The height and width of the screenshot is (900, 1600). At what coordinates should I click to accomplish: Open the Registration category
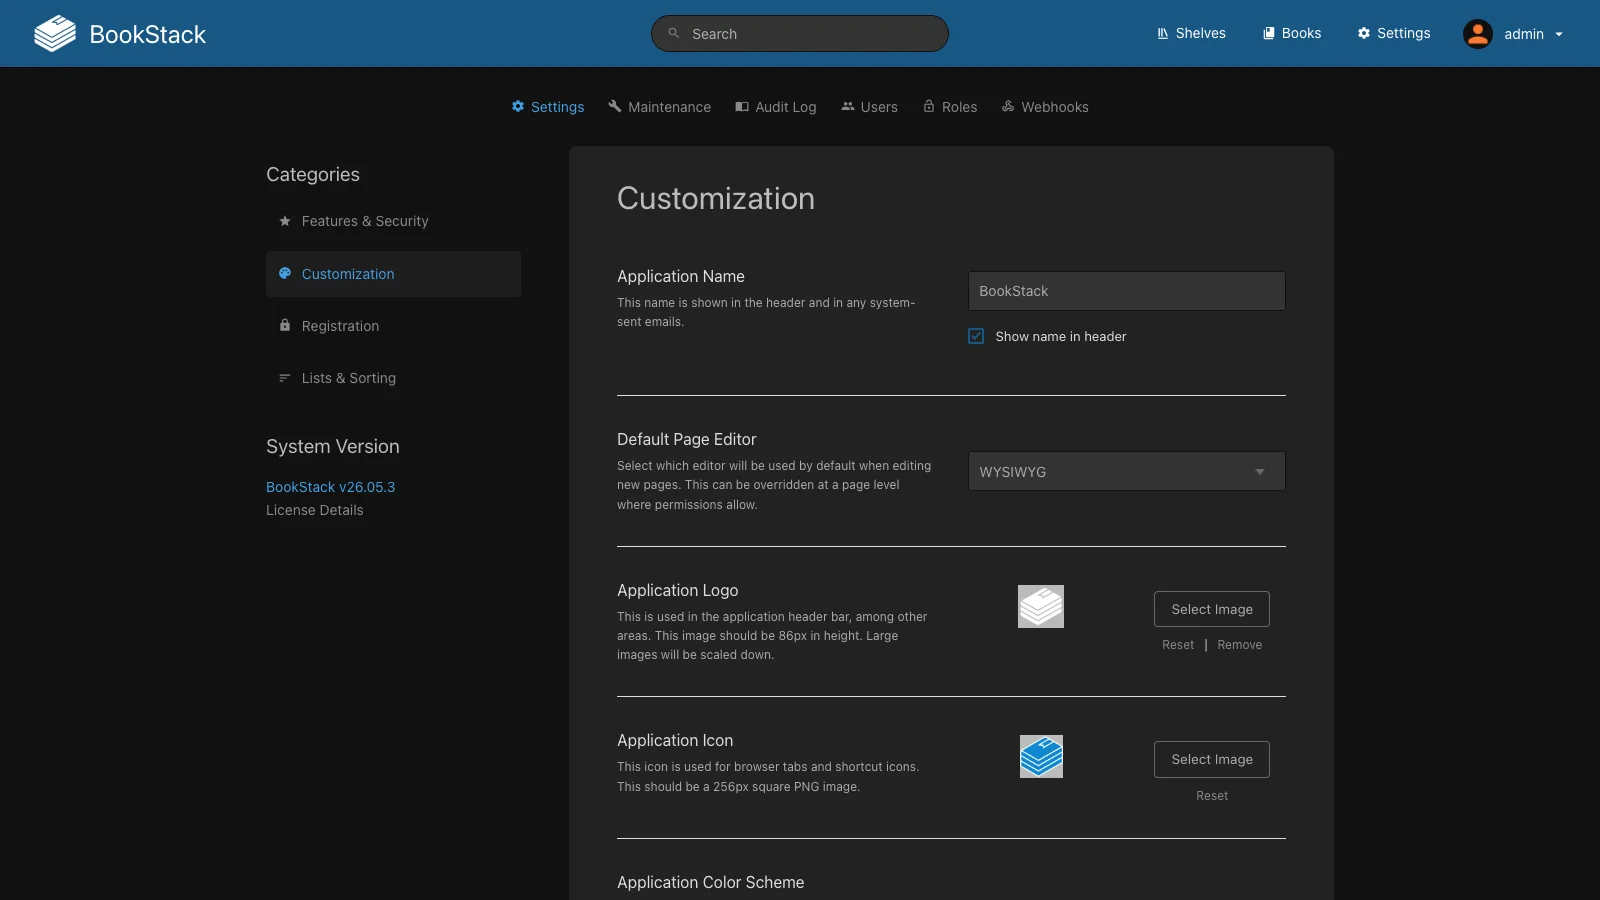coord(393,326)
